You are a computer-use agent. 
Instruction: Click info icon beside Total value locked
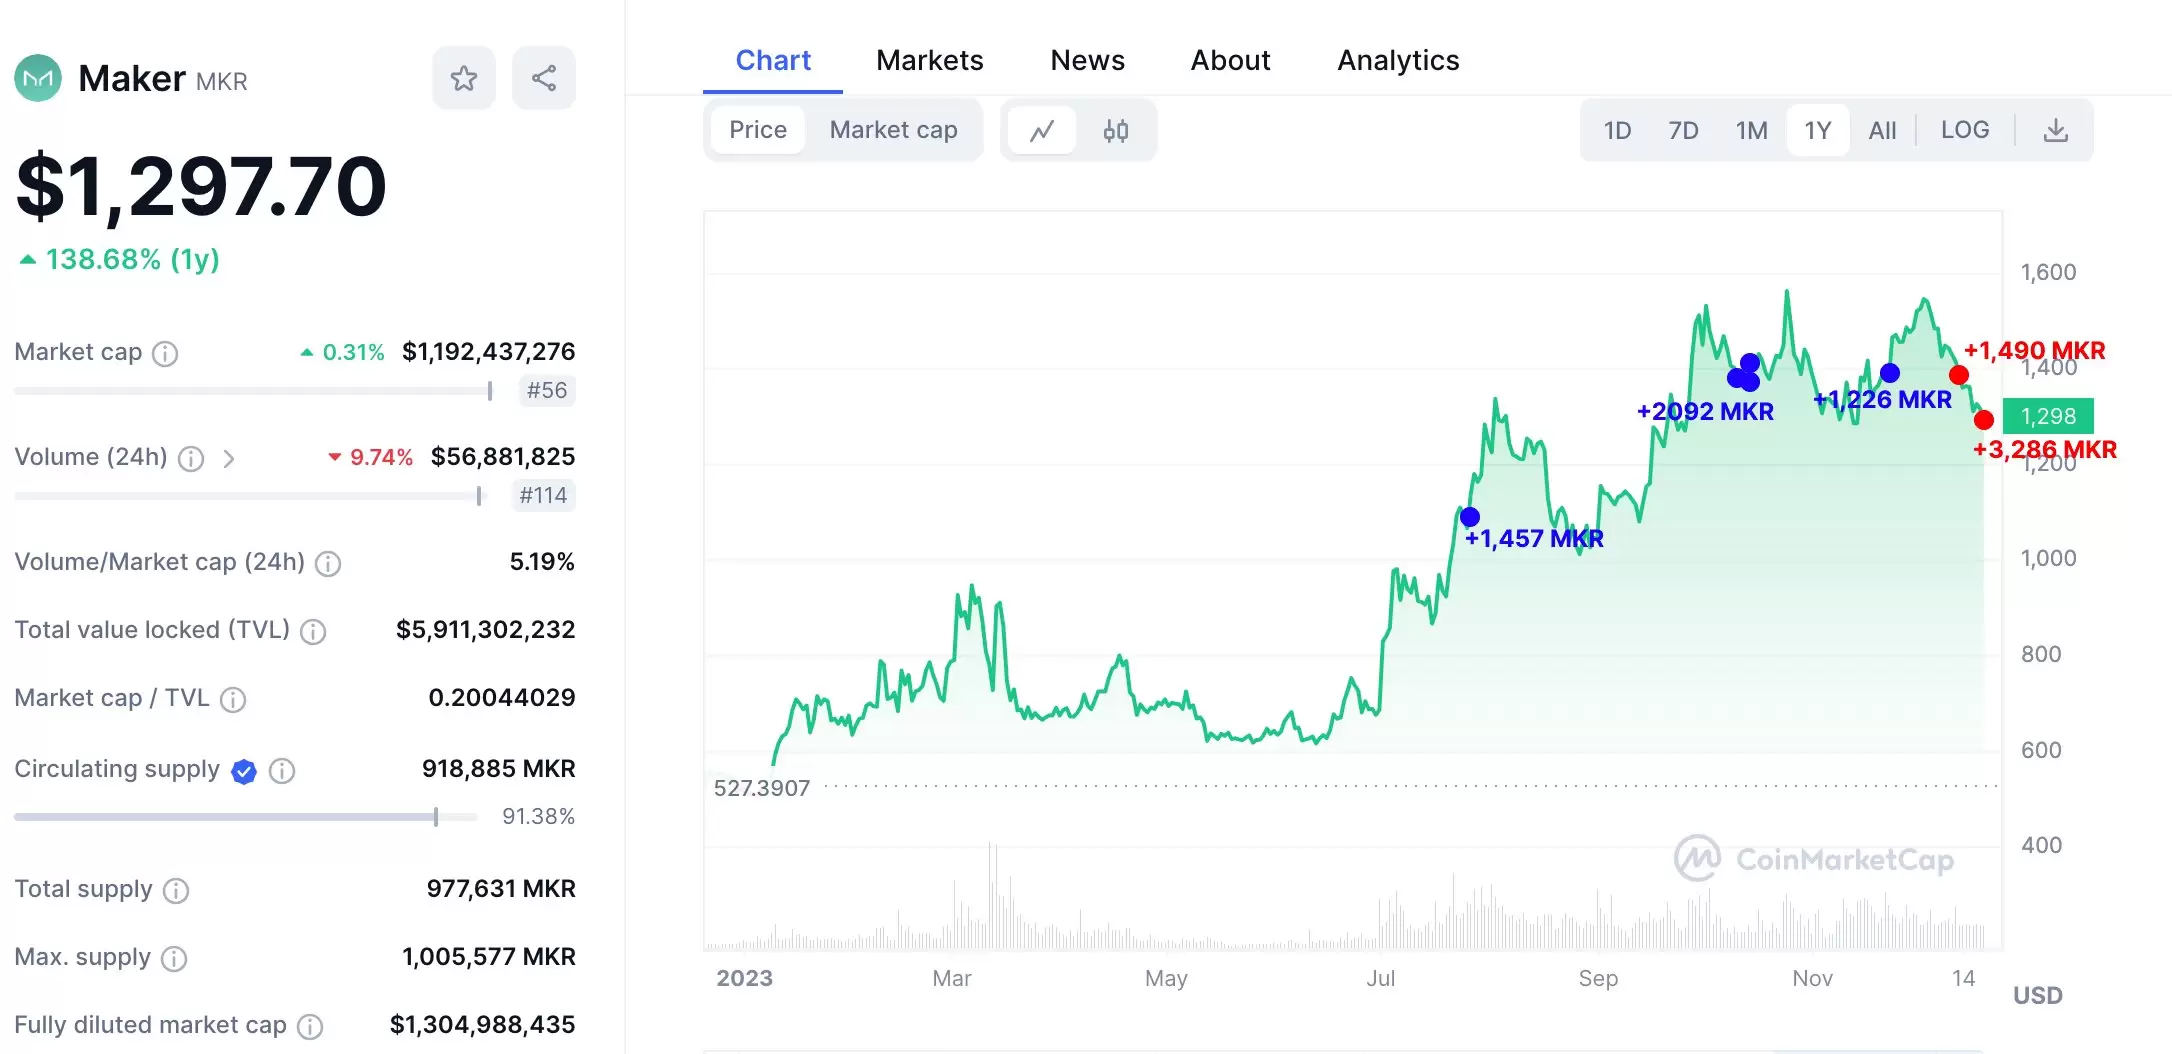(x=313, y=631)
